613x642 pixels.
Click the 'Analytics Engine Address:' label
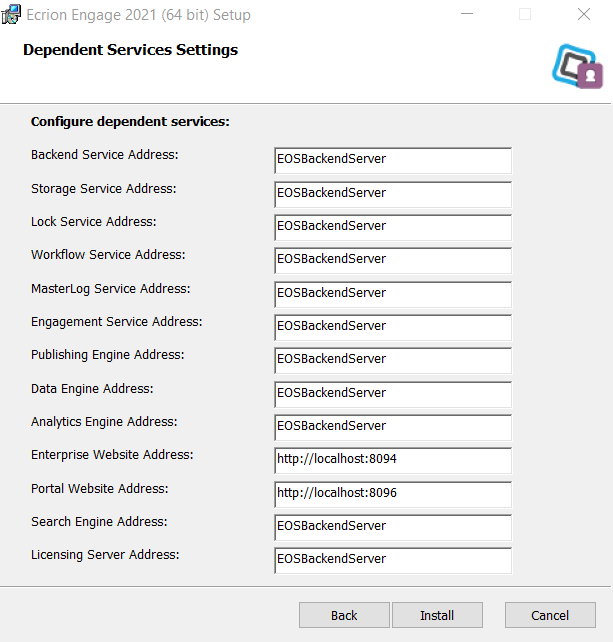104,422
